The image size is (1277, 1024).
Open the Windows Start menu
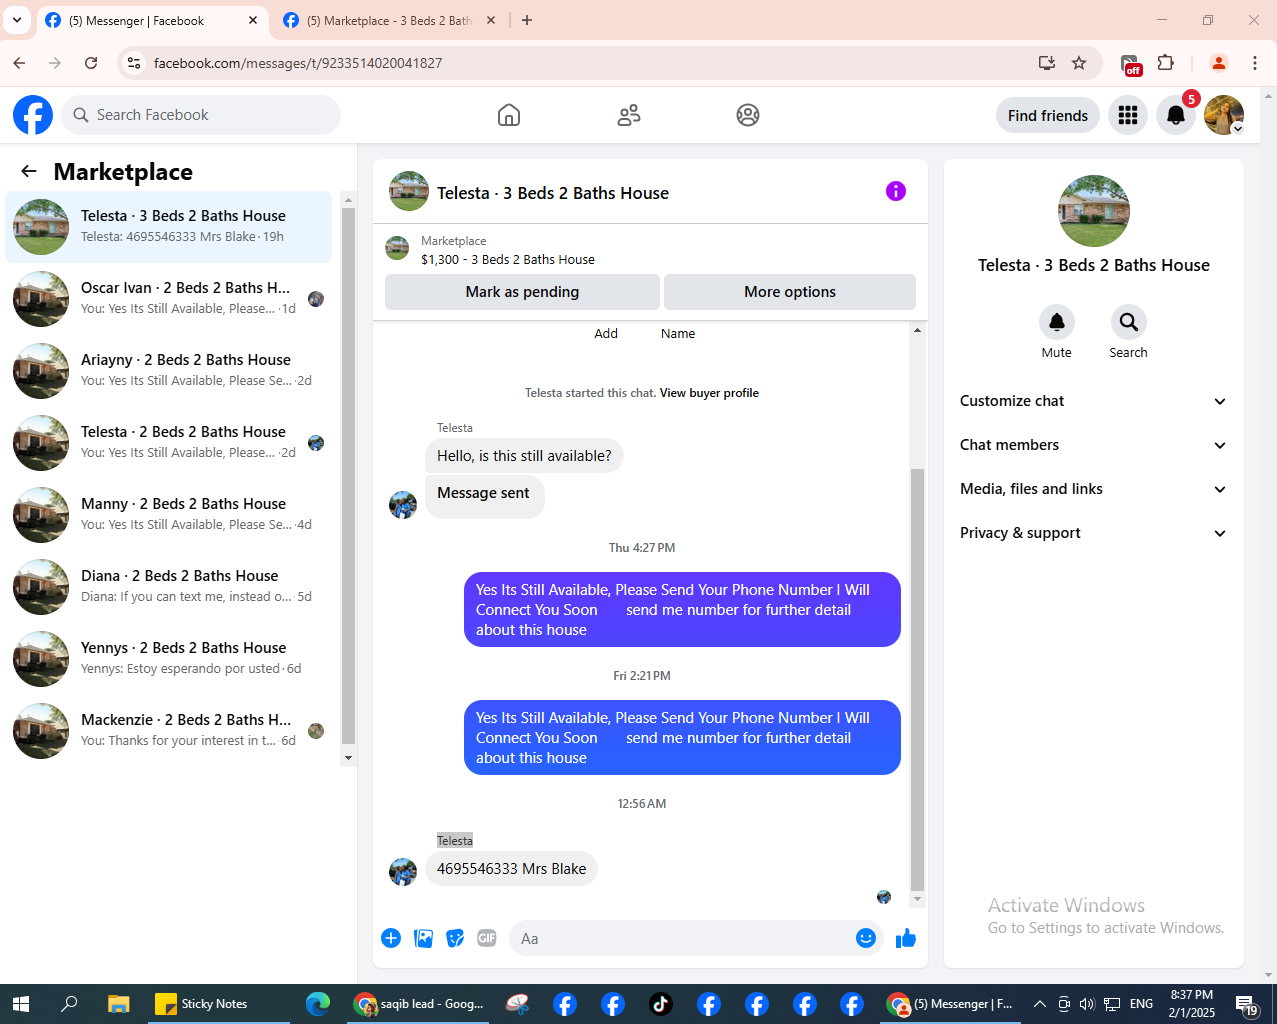(21, 1004)
